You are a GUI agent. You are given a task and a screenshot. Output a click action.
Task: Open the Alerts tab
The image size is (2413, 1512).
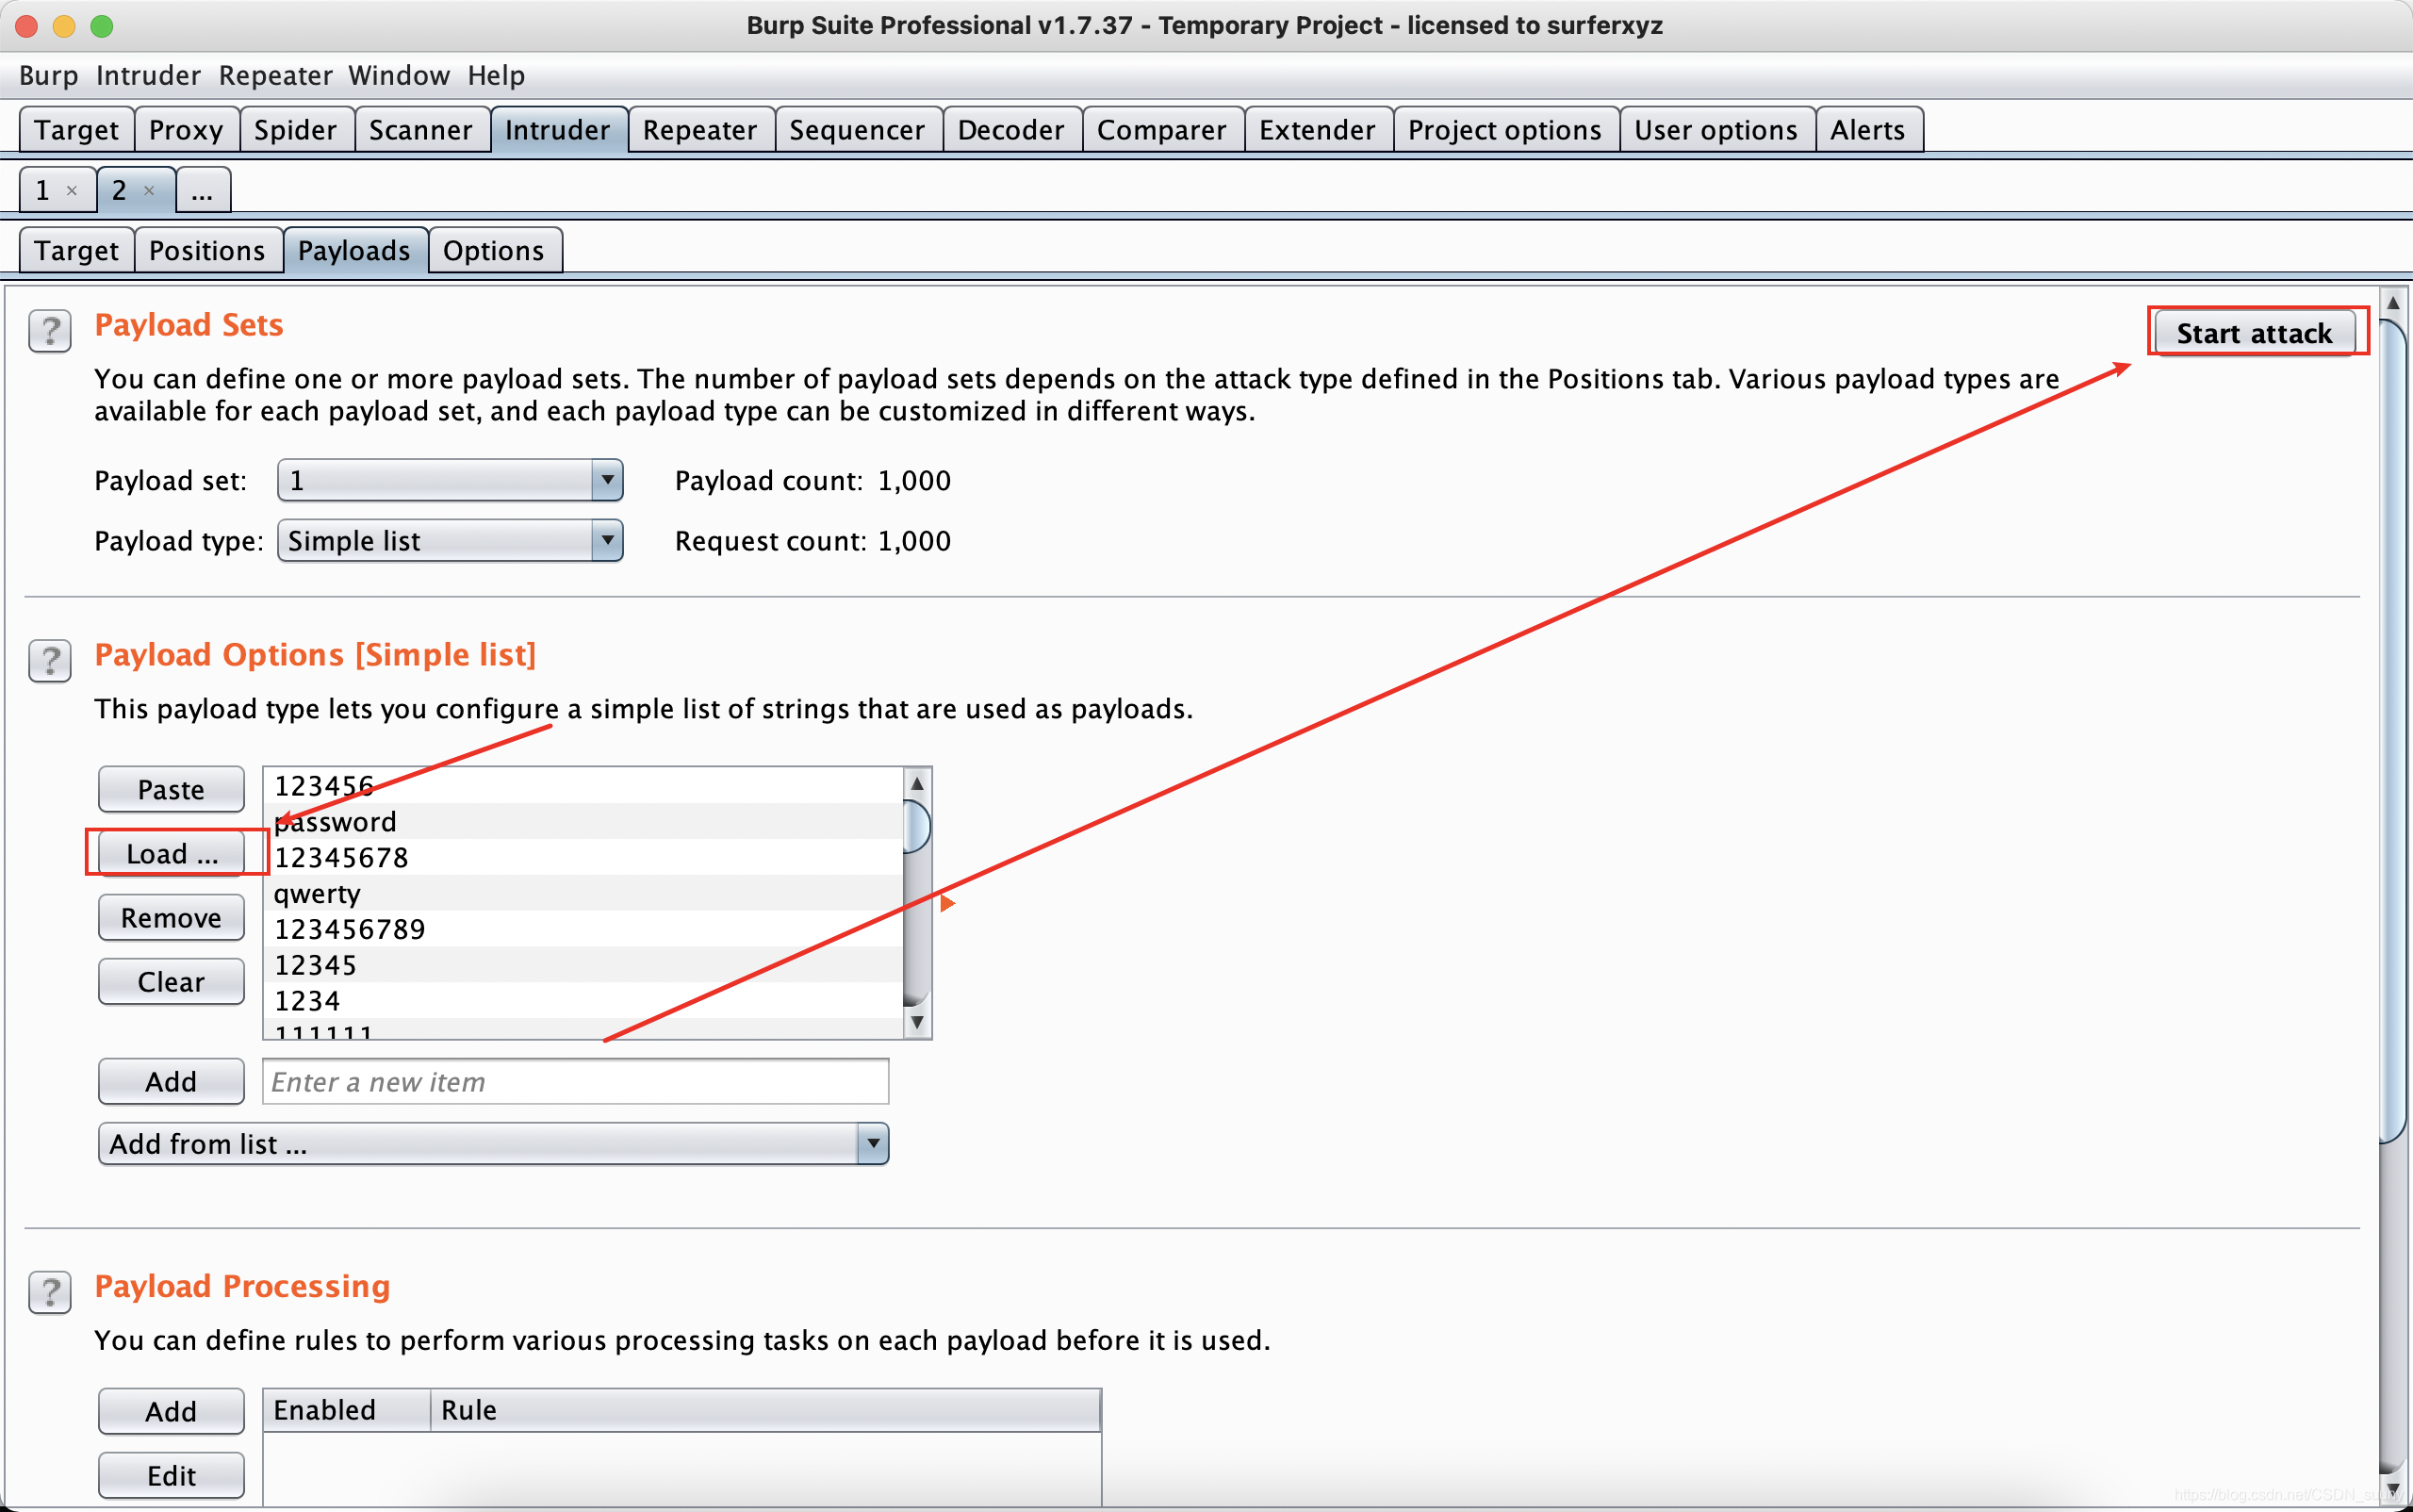tap(1868, 130)
